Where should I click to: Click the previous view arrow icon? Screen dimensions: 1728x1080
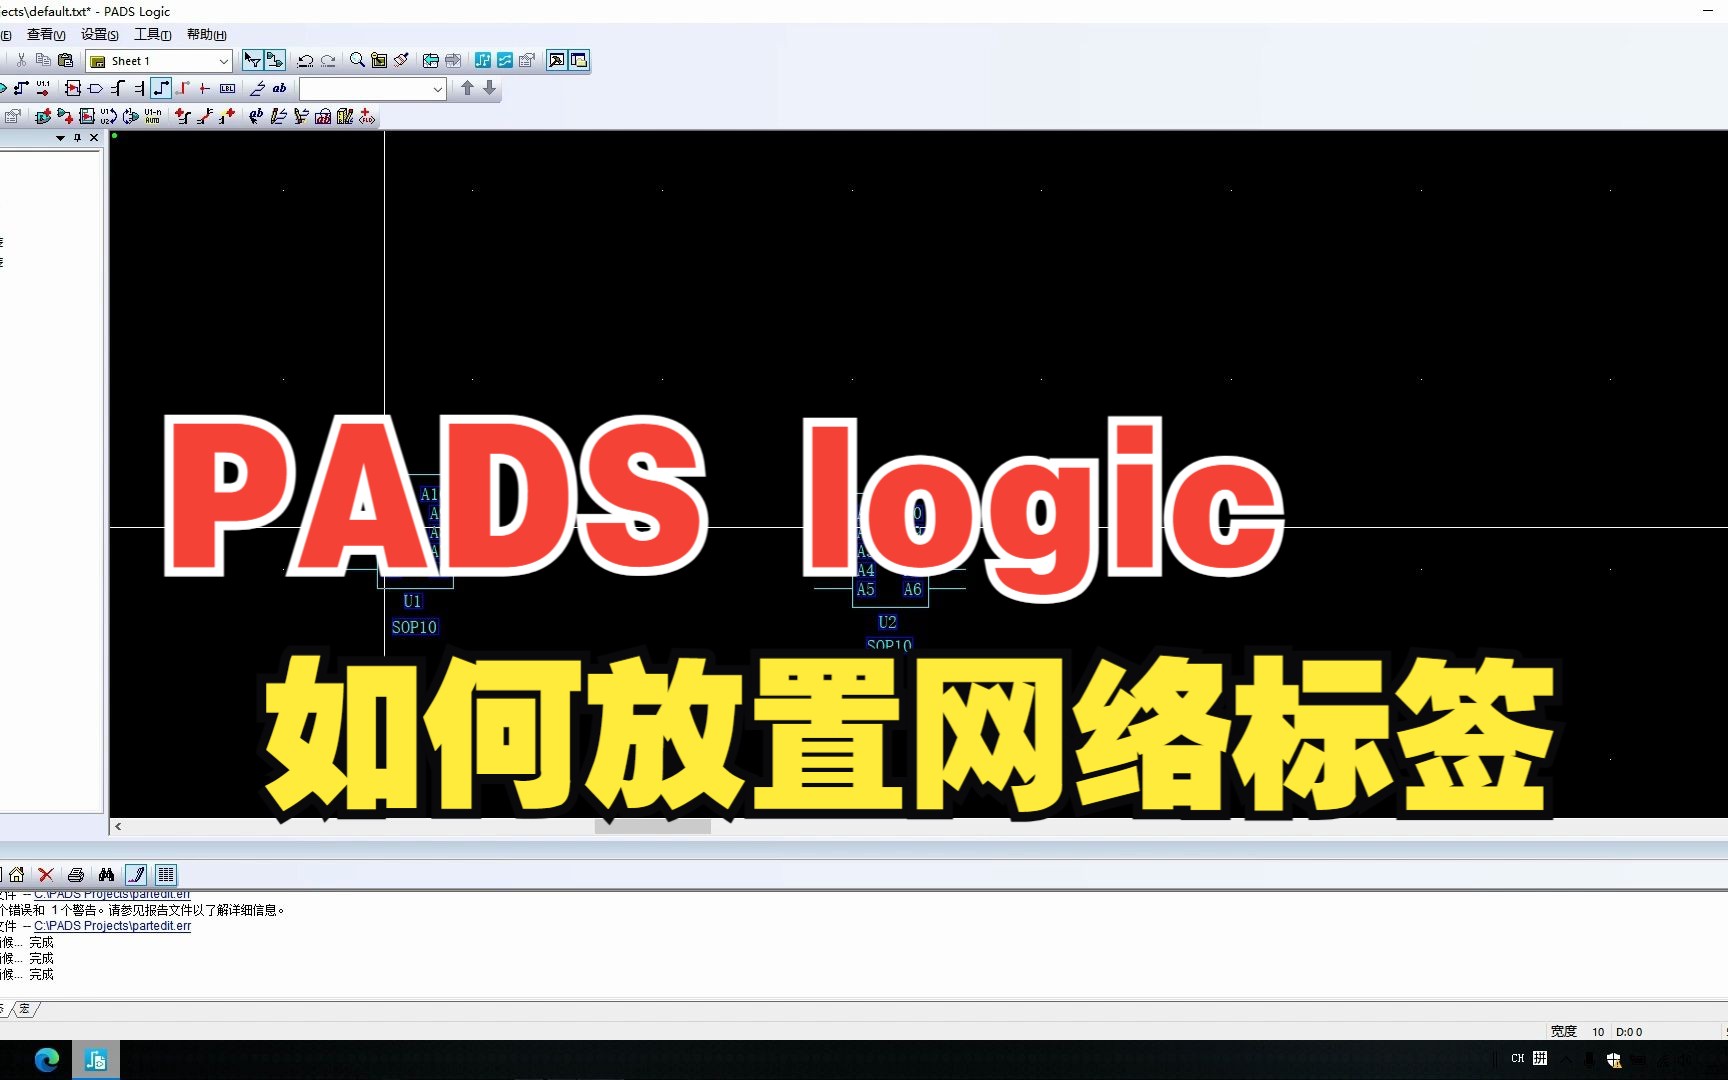click(431, 60)
